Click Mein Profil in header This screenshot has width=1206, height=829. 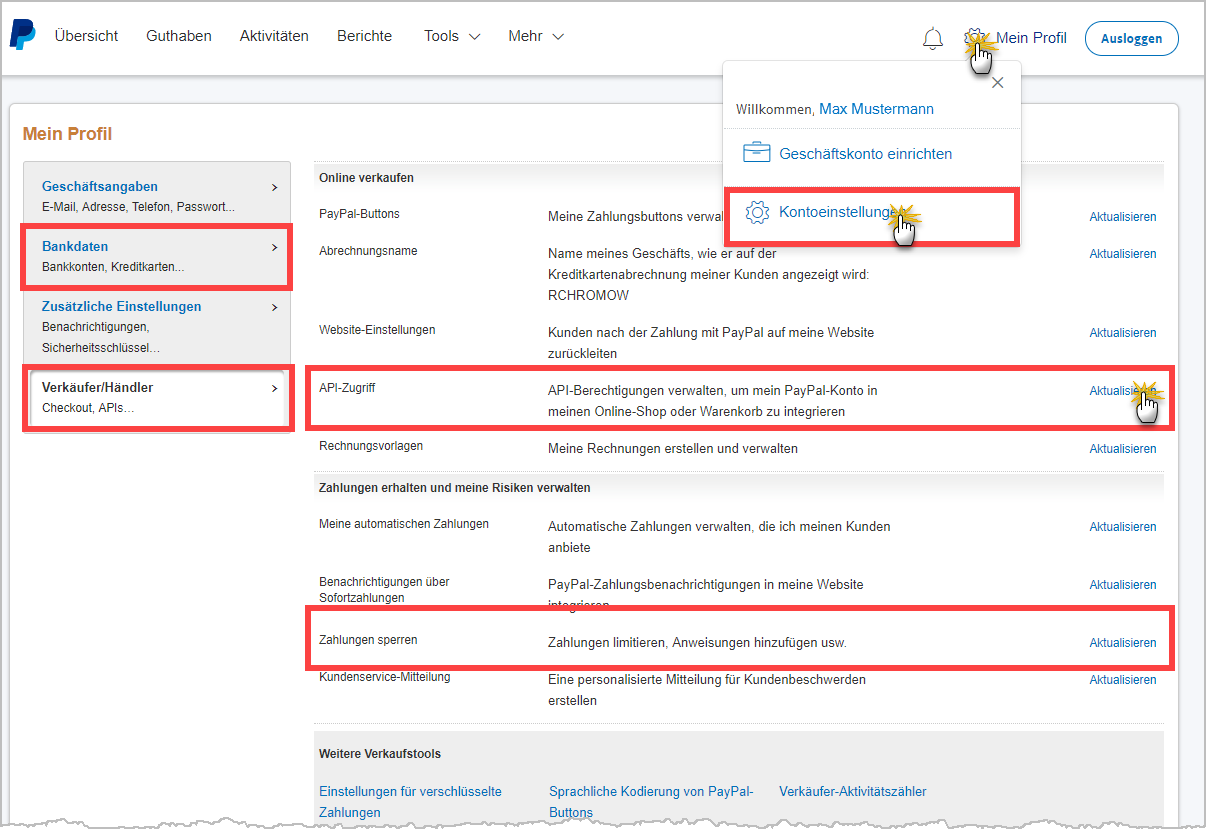pyautogui.click(x=1031, y=38)
